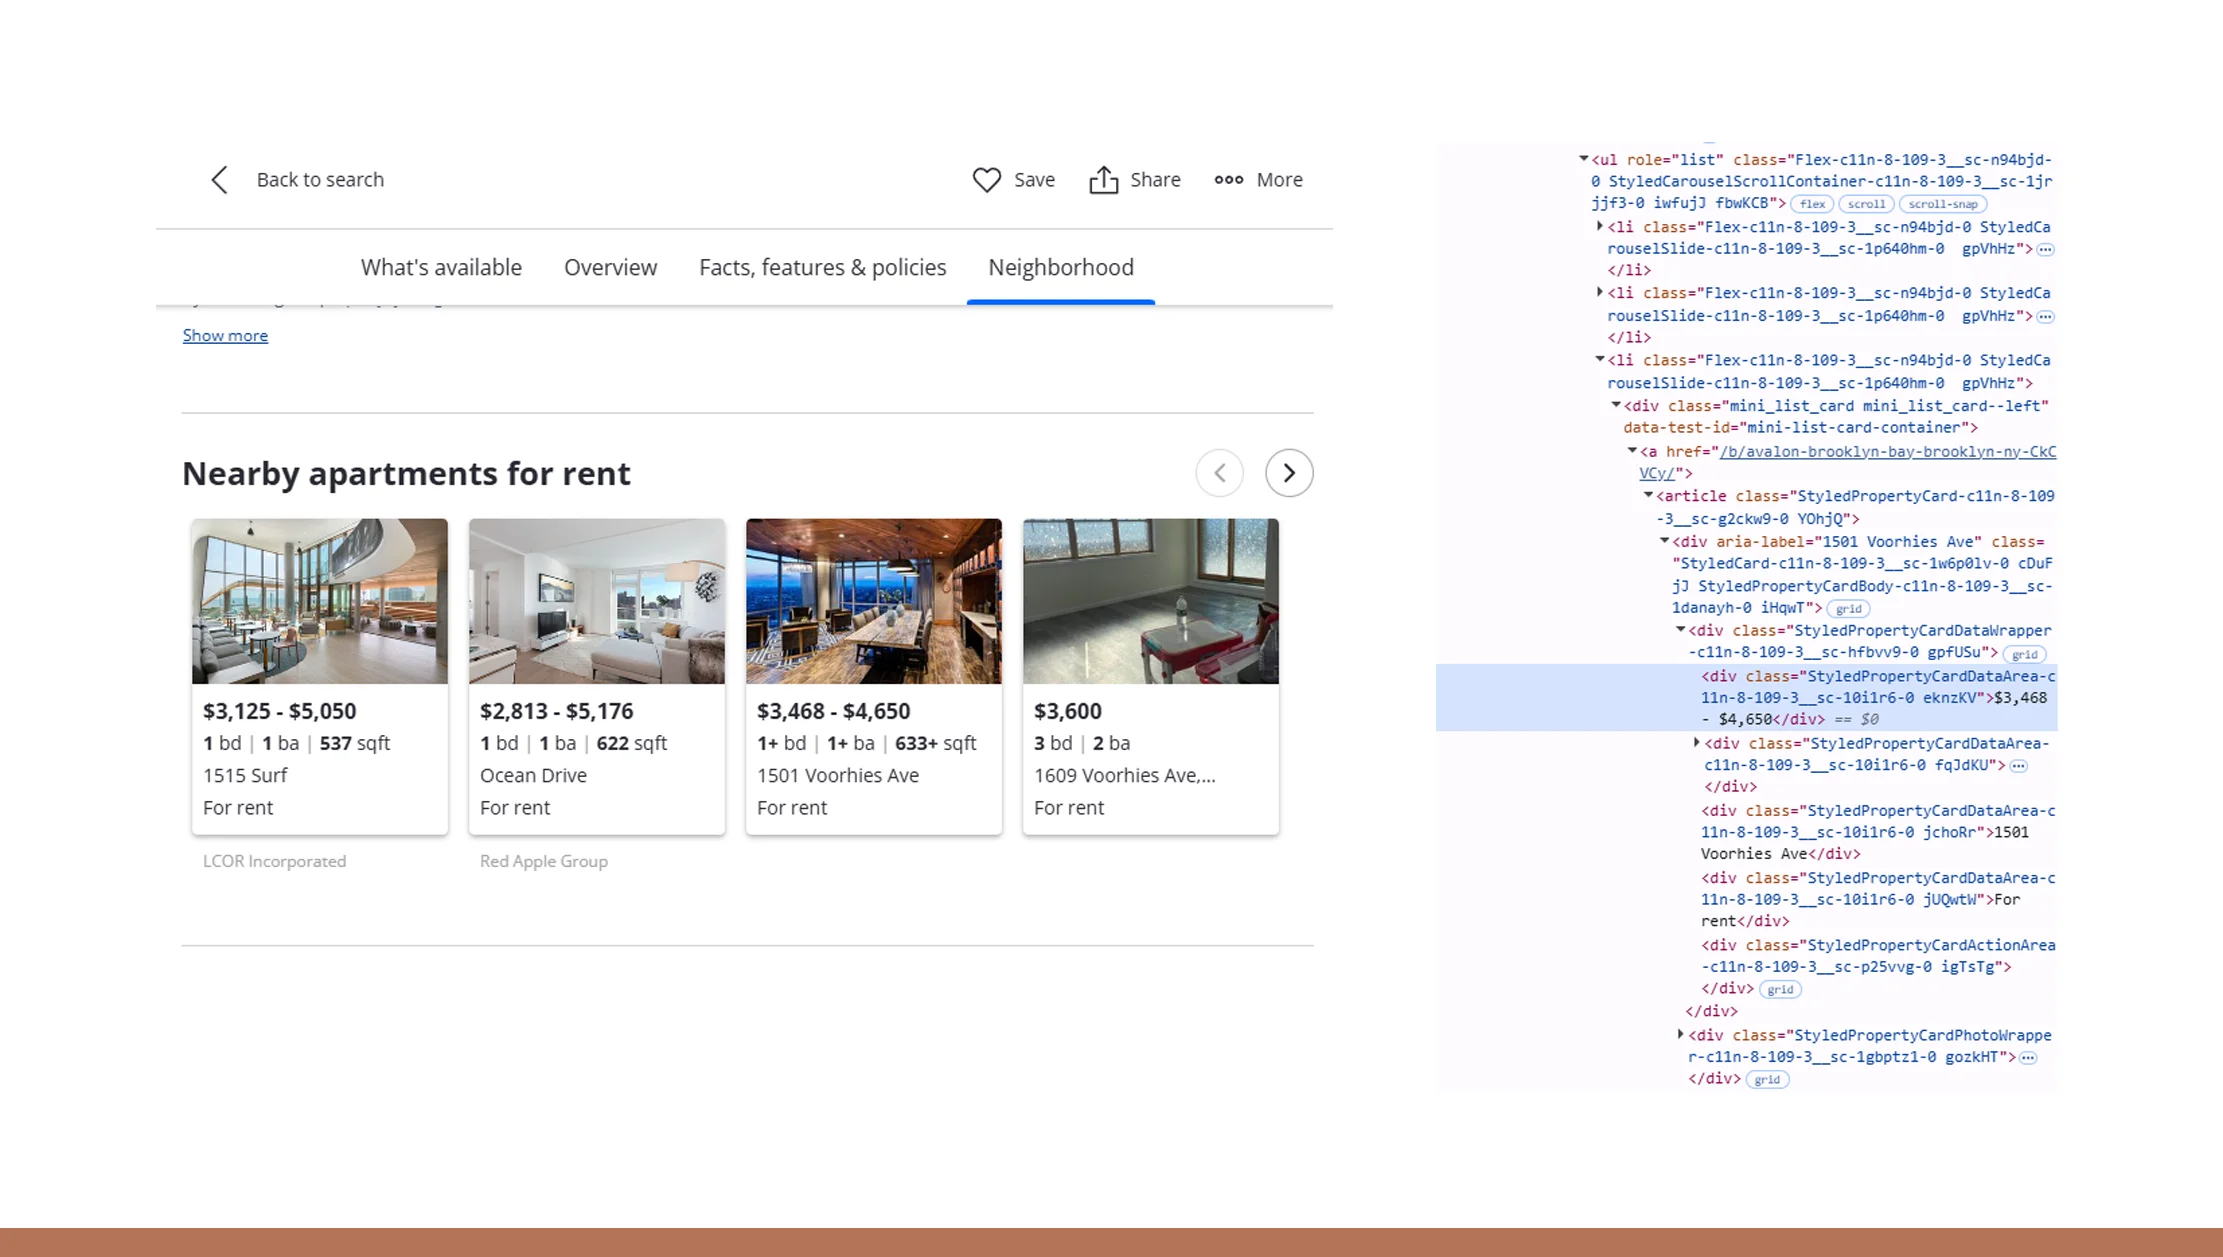This screenshot has height=1257, width=2223.
Task: Collapse the StyledPropertyCard article node
Action: [1648, 495]
